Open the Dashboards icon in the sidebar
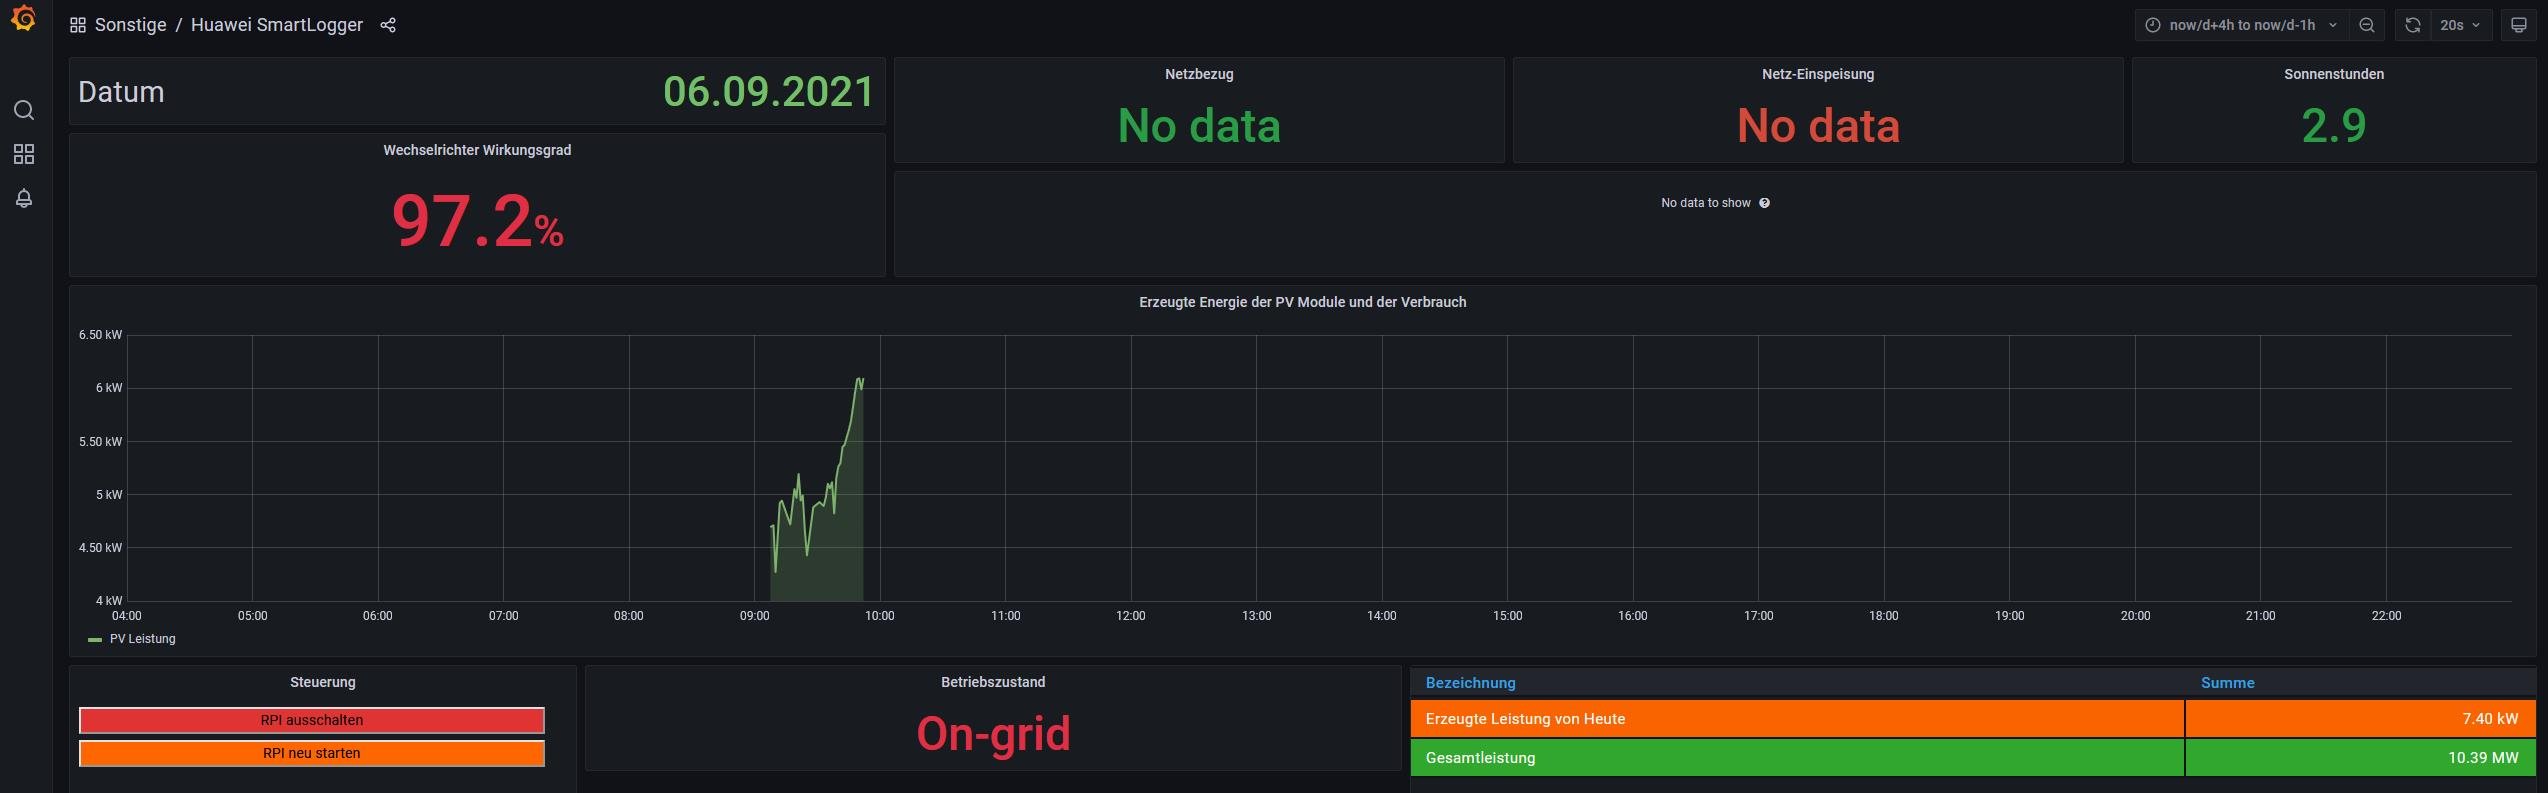This screenshot has height=793, width=2548. point(24,154)
